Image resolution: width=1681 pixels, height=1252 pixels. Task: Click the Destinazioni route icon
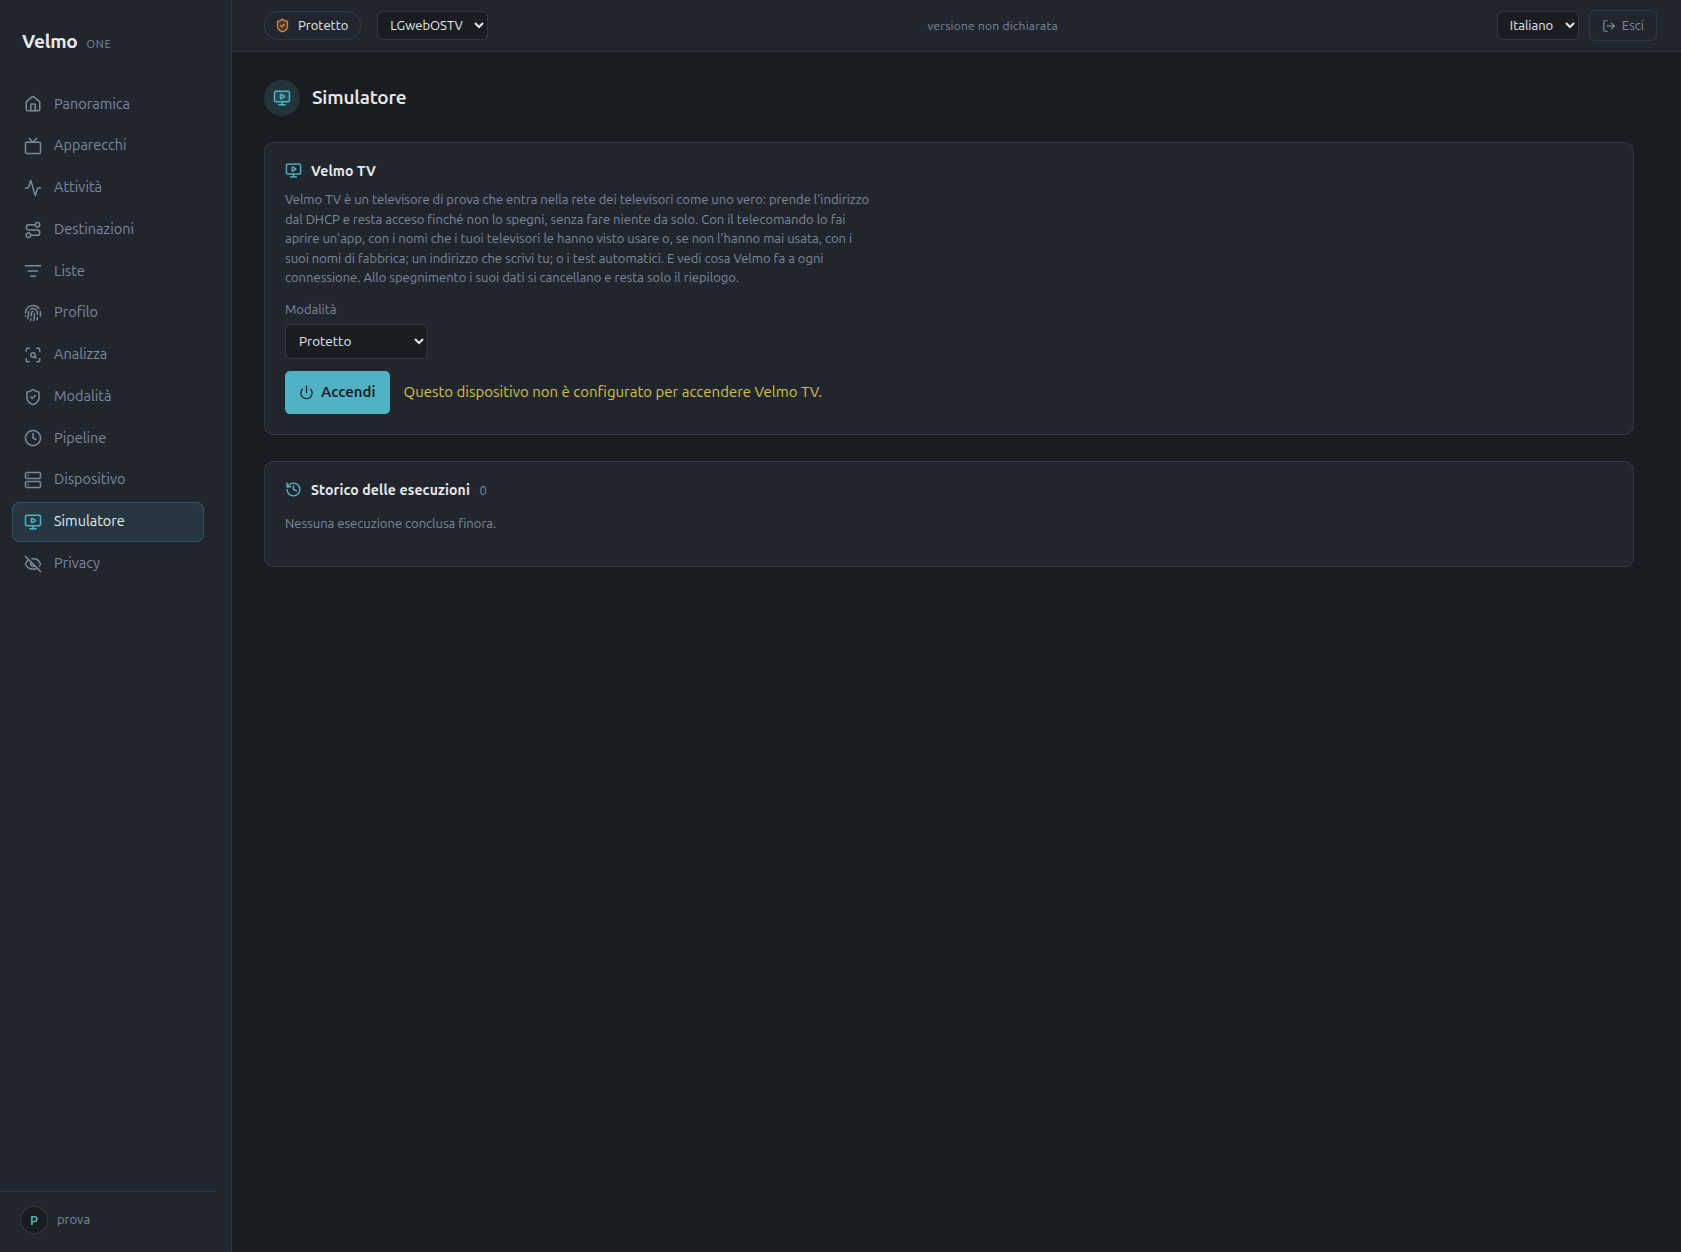tap(33, 229)
